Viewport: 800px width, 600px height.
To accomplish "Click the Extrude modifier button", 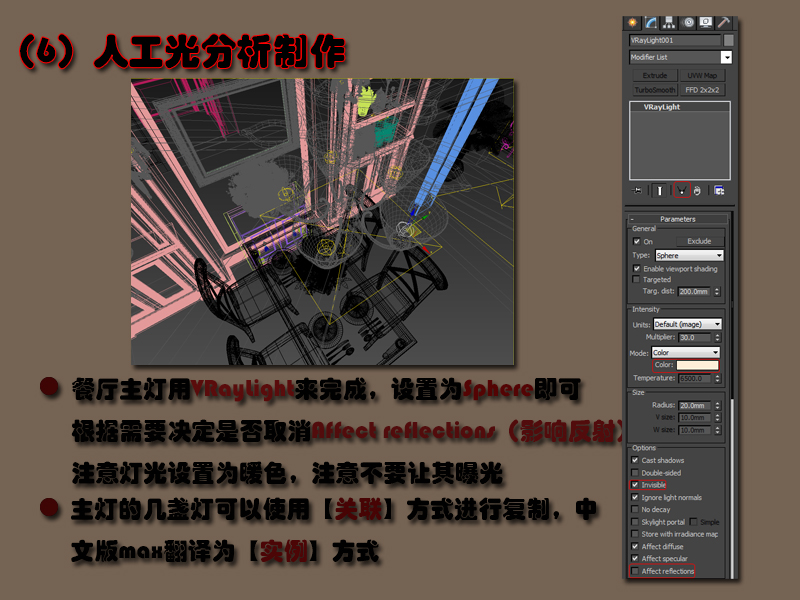I will 655,76.
